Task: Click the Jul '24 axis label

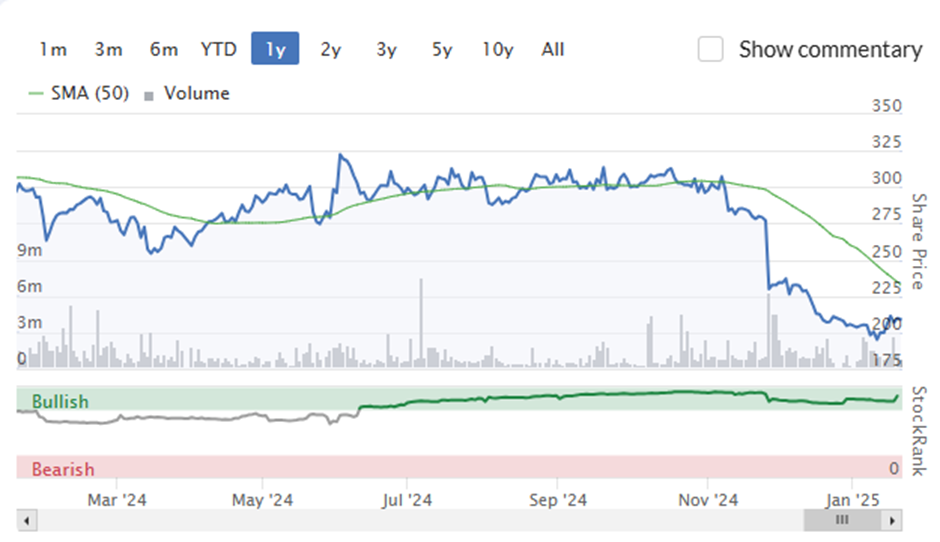Action: 407,500
